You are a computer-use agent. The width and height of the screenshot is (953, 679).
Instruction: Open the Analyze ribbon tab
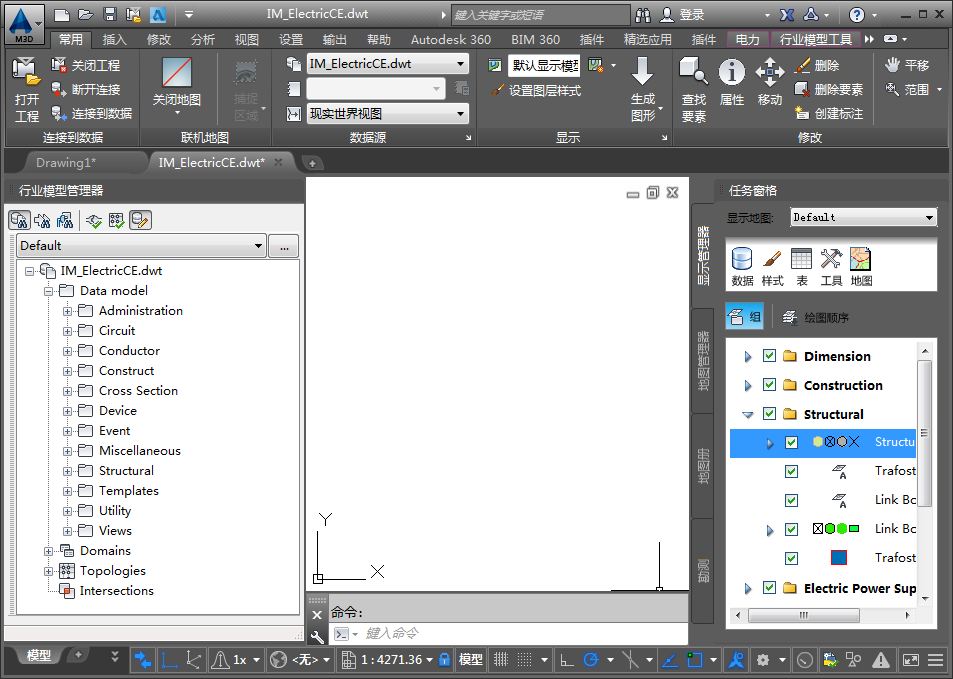click(x=202, y=40)
